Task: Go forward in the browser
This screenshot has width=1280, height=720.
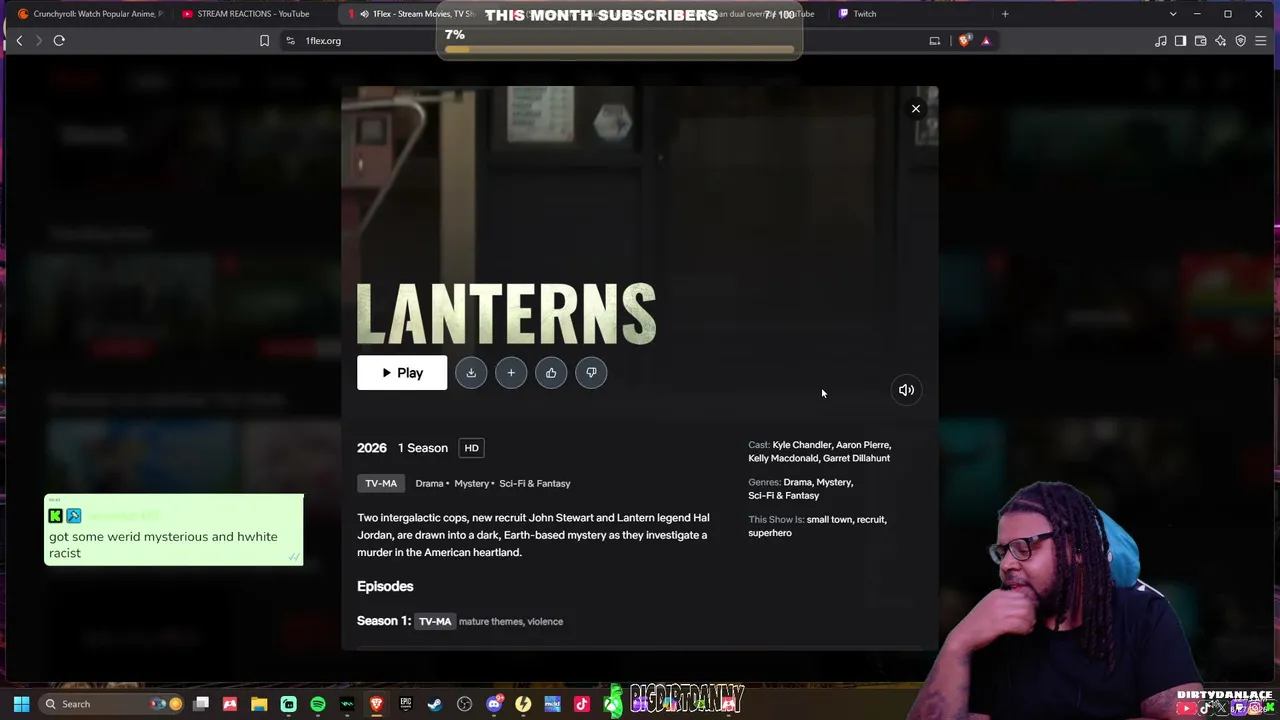Action: click(39, 41)
